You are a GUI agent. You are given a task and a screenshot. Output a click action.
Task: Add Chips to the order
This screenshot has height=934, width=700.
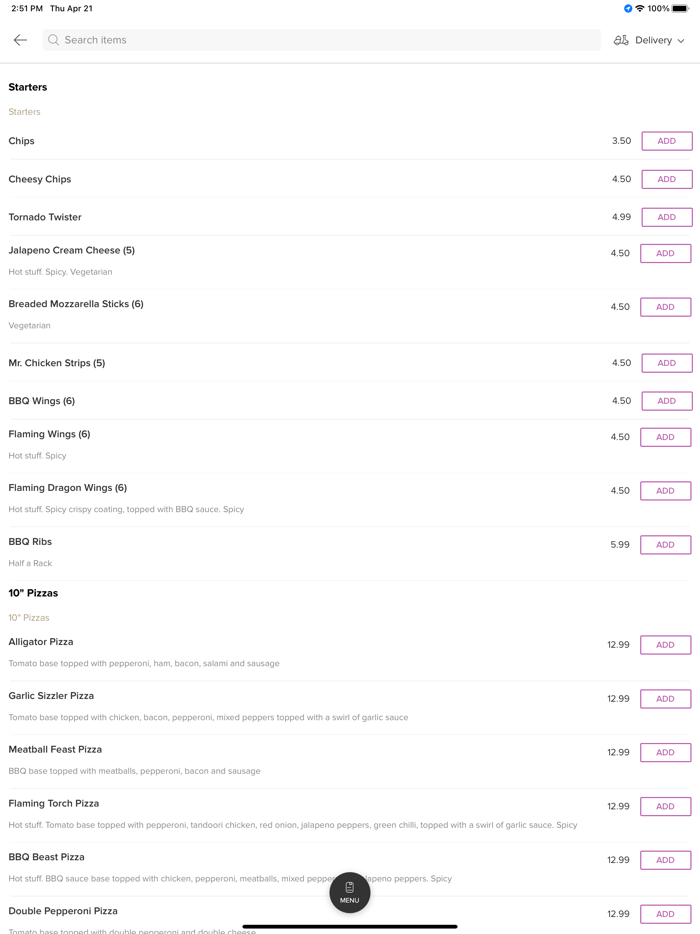click(x=666, y=141)
